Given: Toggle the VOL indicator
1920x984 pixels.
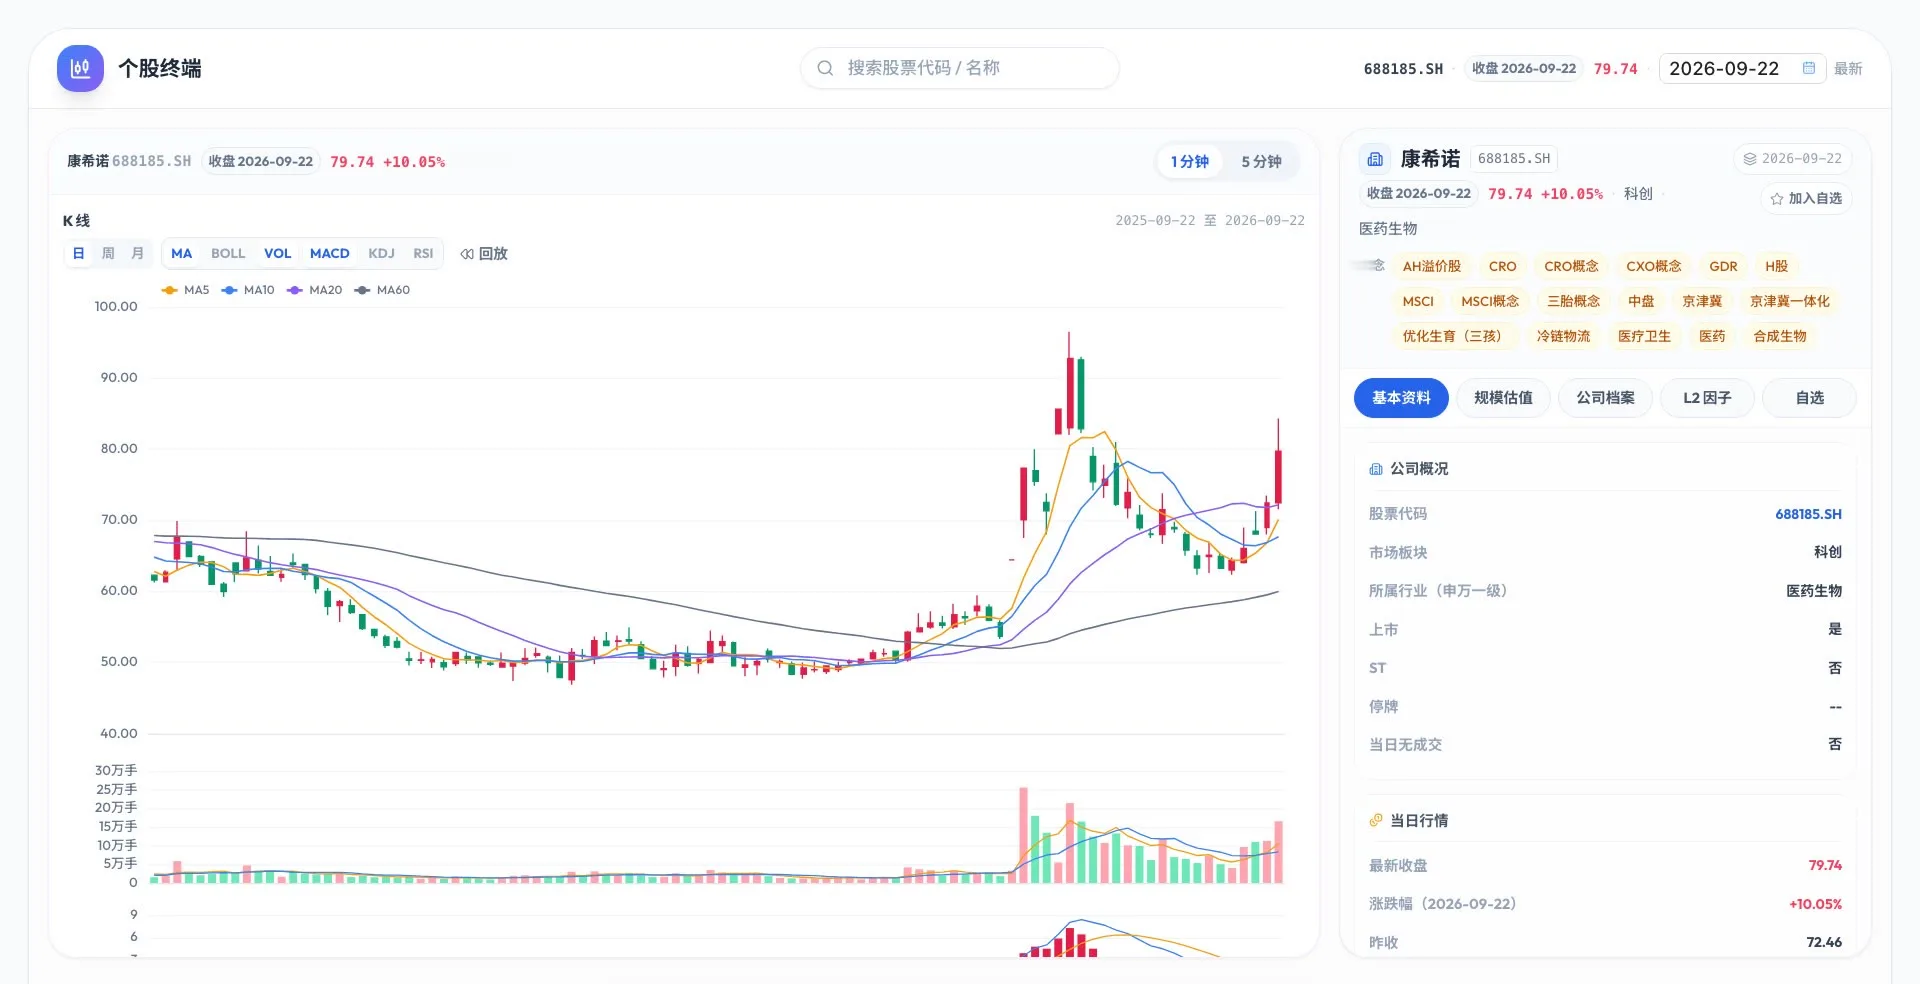Looking at the screenshot, I should click(x=277, y=254).
